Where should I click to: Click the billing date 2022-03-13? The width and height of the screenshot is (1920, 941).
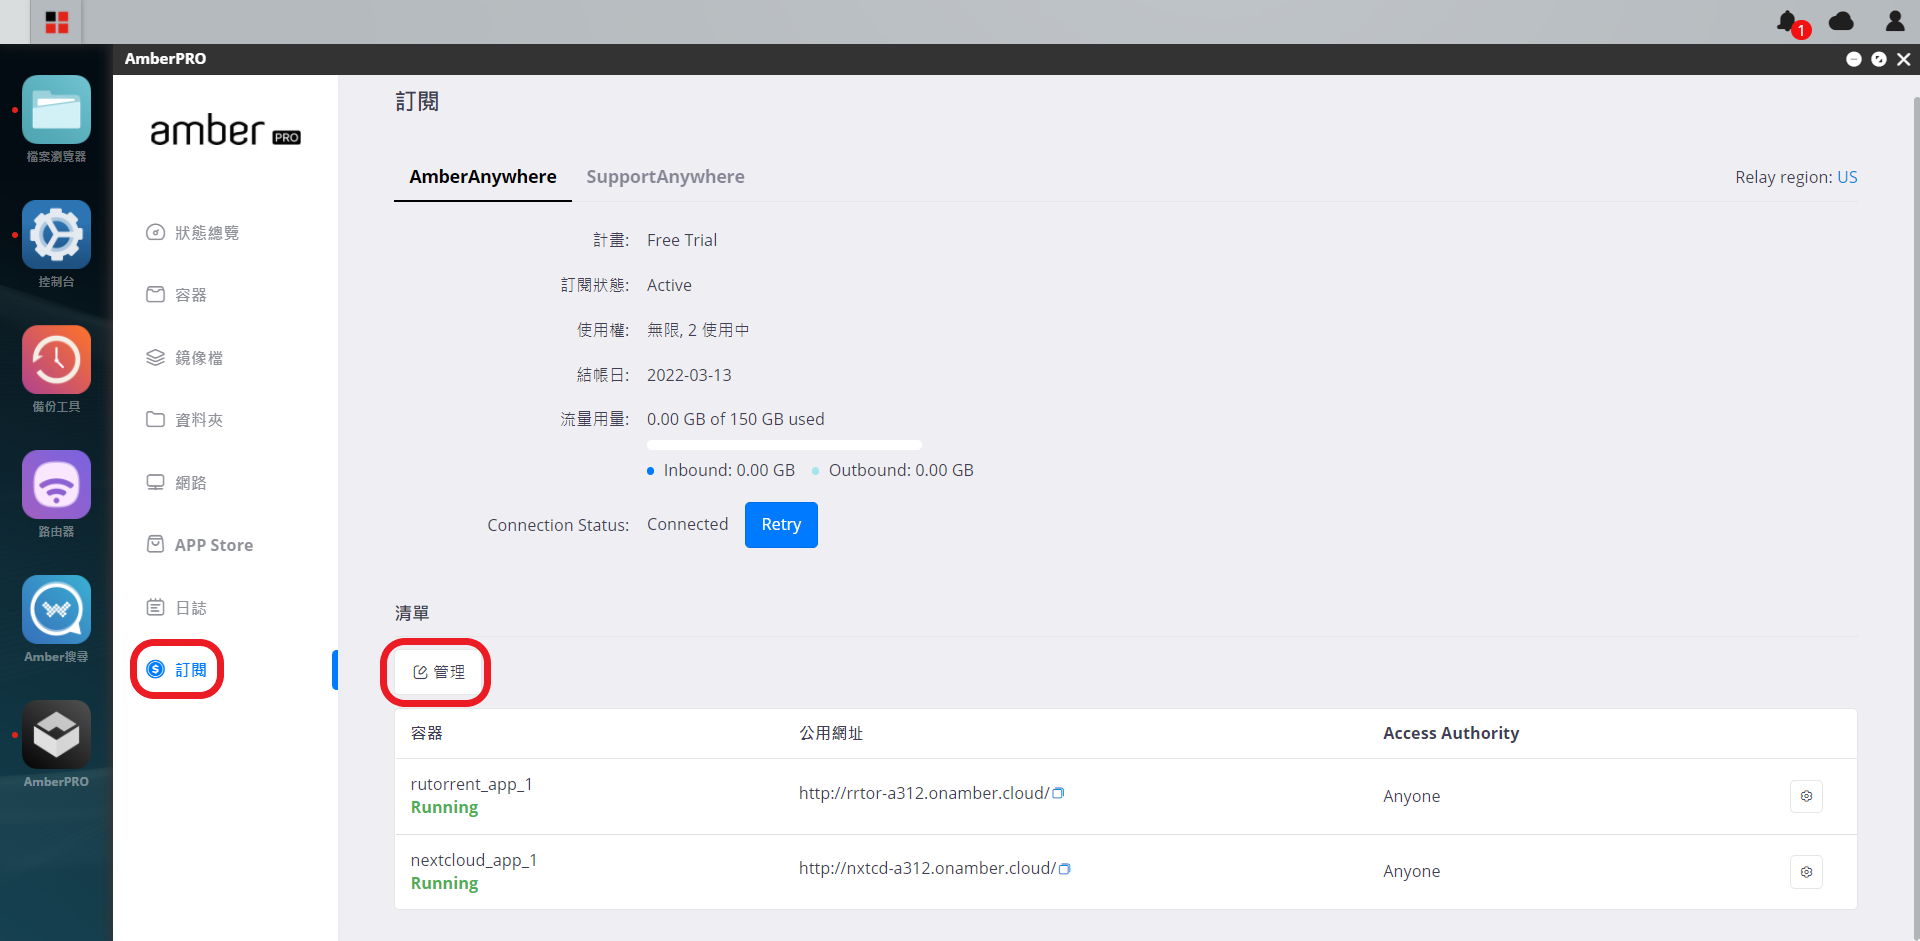tap(689, 375)
